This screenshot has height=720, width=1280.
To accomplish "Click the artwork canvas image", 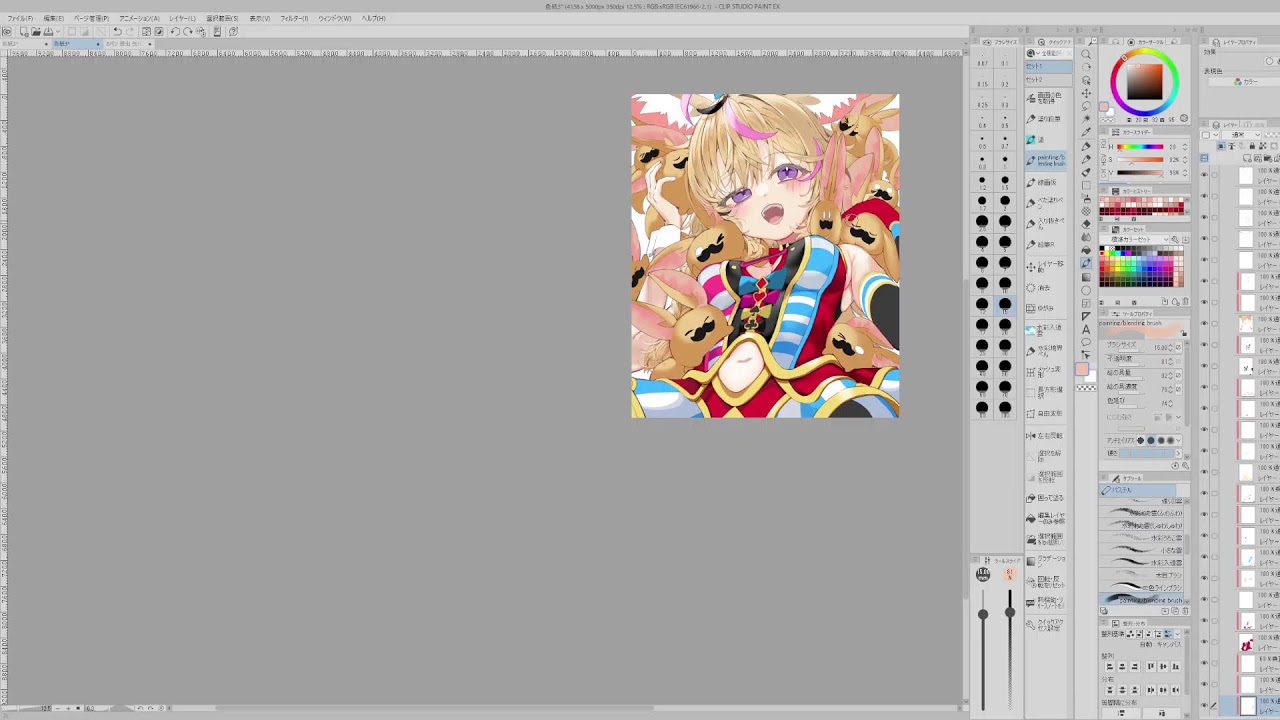I will (x=765, y=256).
